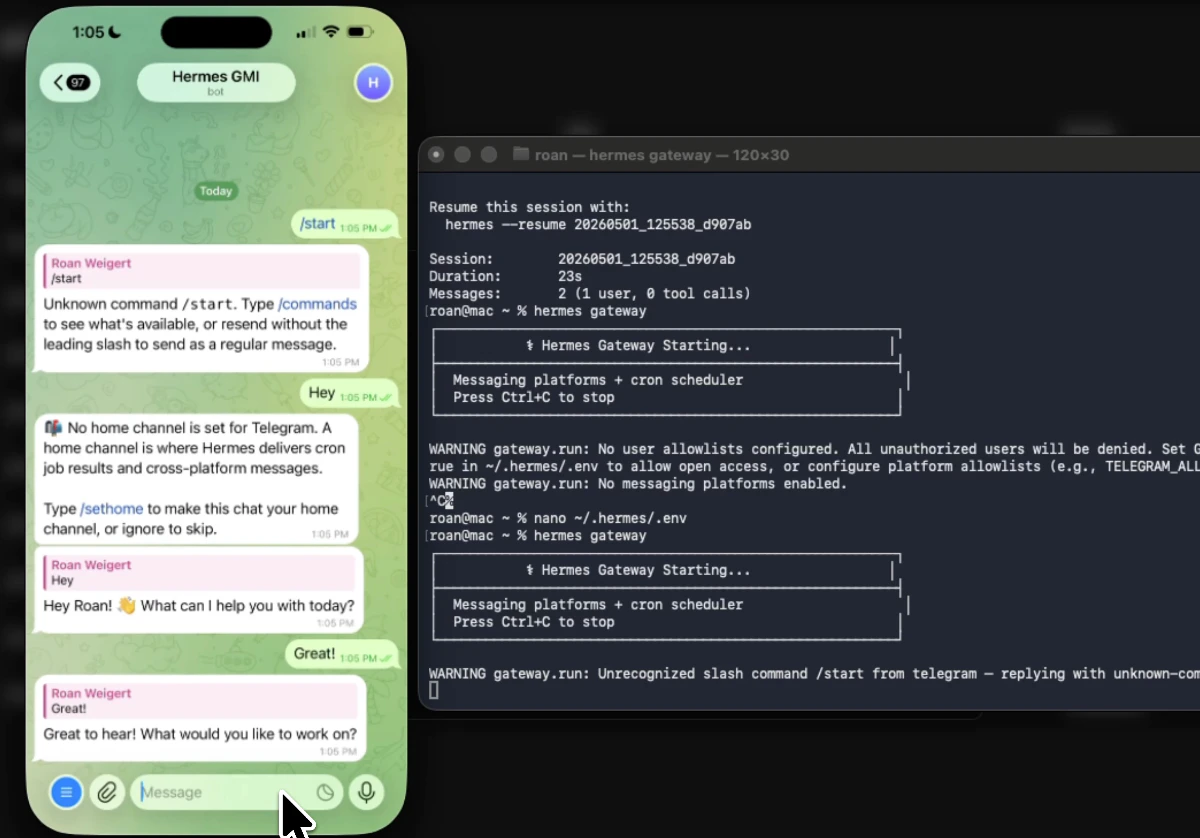
Task: Click the terminal folder proxy icon in title
Action: point(520,154)
